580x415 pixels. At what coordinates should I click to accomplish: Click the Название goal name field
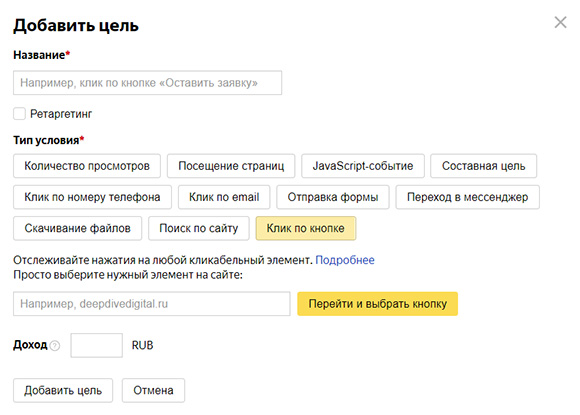147,82
